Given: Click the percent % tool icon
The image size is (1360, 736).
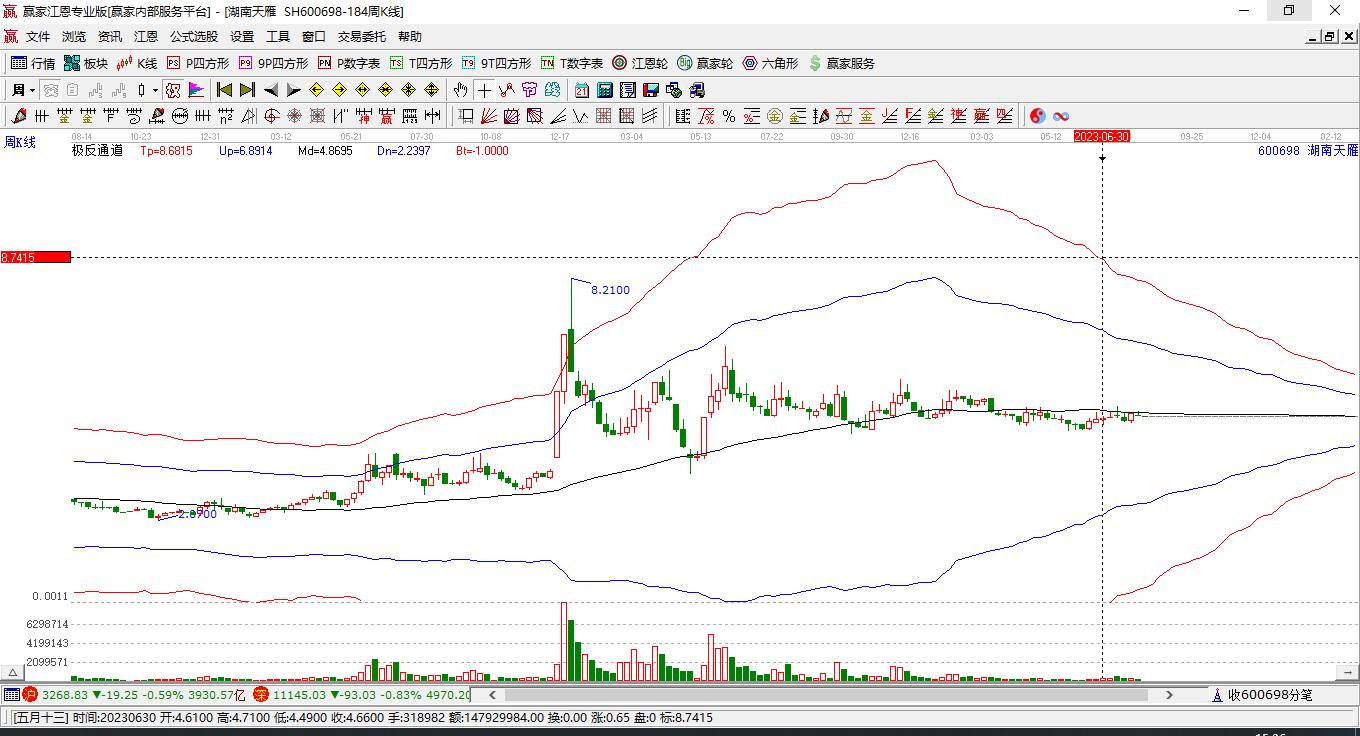Looking at the screenshot, I should click(x=728, y=116).
